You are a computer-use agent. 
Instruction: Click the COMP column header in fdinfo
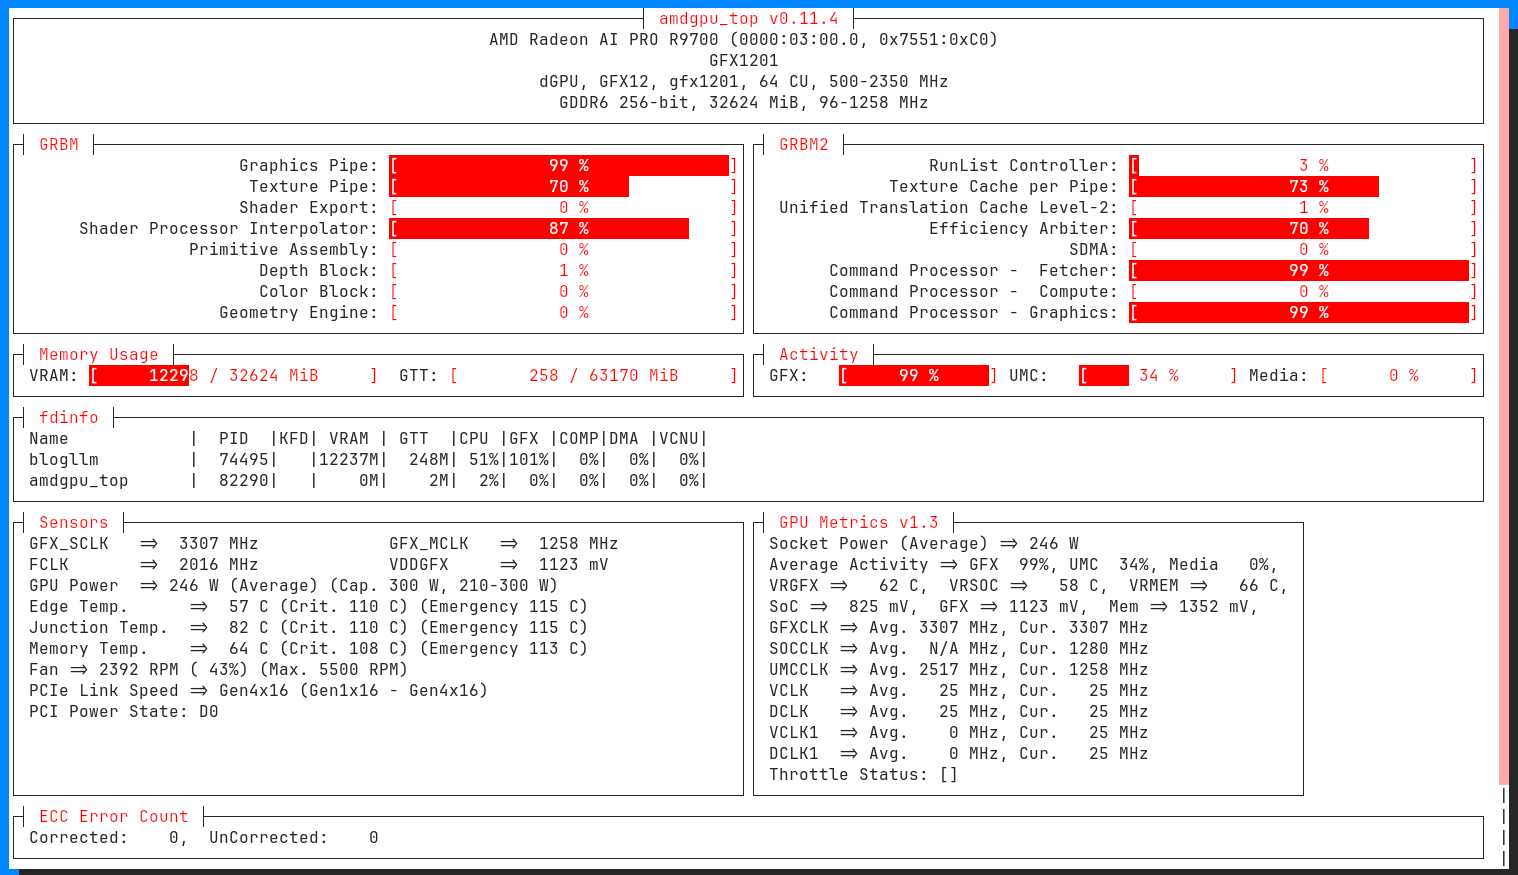[578, 438]
